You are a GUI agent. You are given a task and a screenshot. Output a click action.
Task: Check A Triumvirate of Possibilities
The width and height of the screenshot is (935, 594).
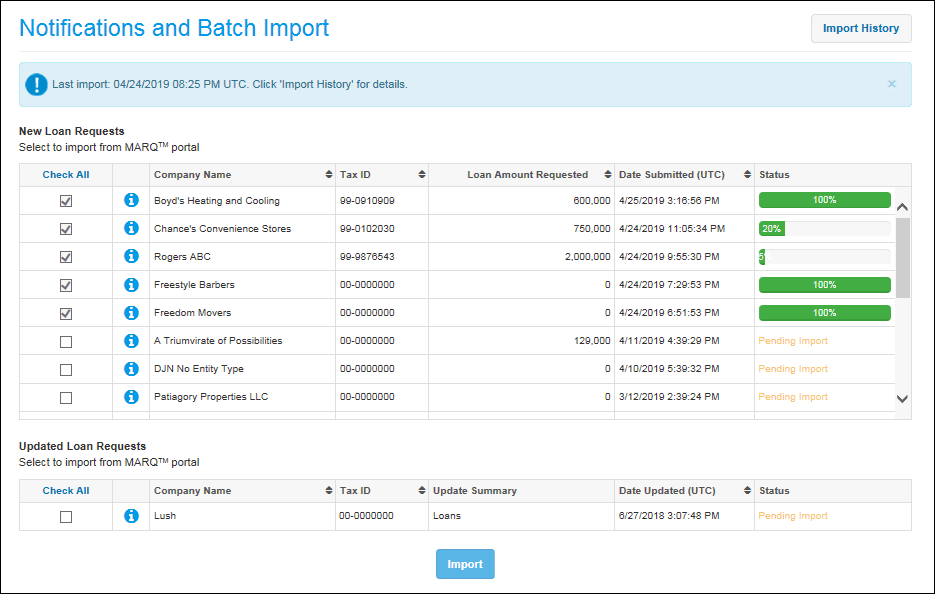pyautogui.click(x=66, y=342)
